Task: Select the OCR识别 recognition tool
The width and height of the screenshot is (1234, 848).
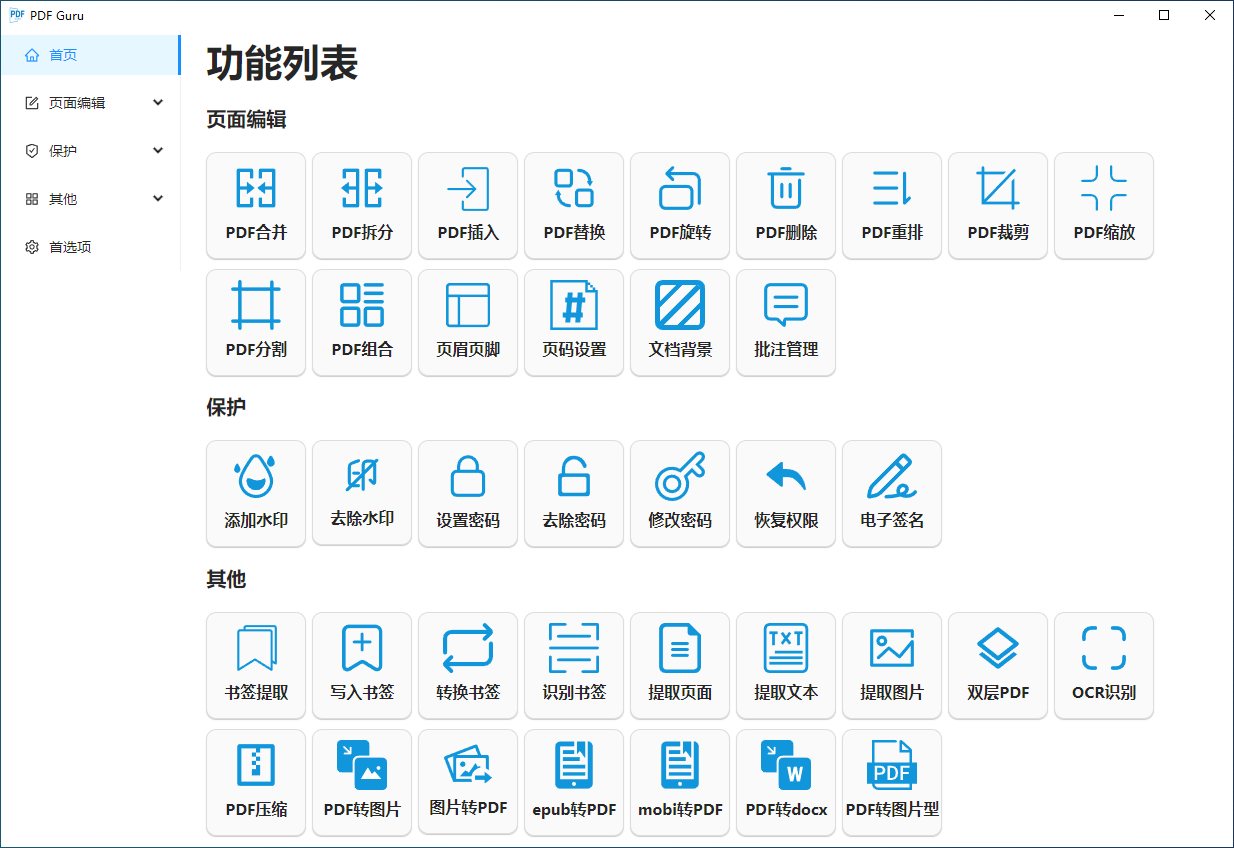Action: click(1103, 665)
